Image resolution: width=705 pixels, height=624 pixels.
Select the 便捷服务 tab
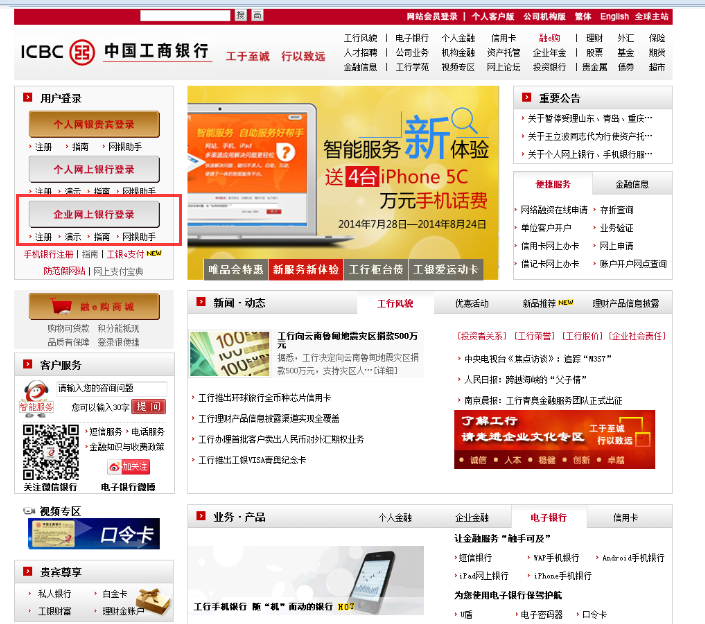pyautogui.click(x=553, y=184)
